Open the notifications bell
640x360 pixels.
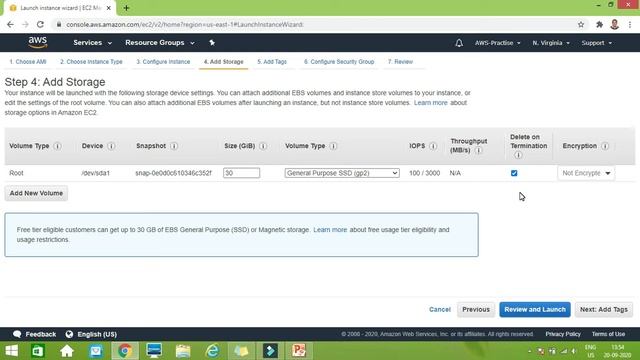coord(459,43)
